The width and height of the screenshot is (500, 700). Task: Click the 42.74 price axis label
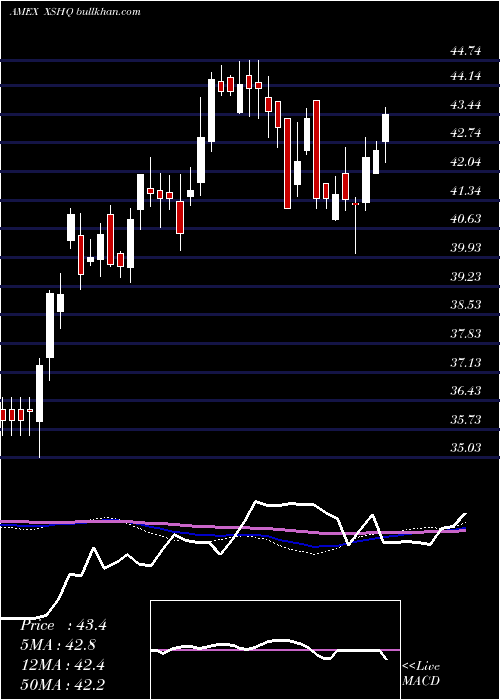[x=466, y=133]
